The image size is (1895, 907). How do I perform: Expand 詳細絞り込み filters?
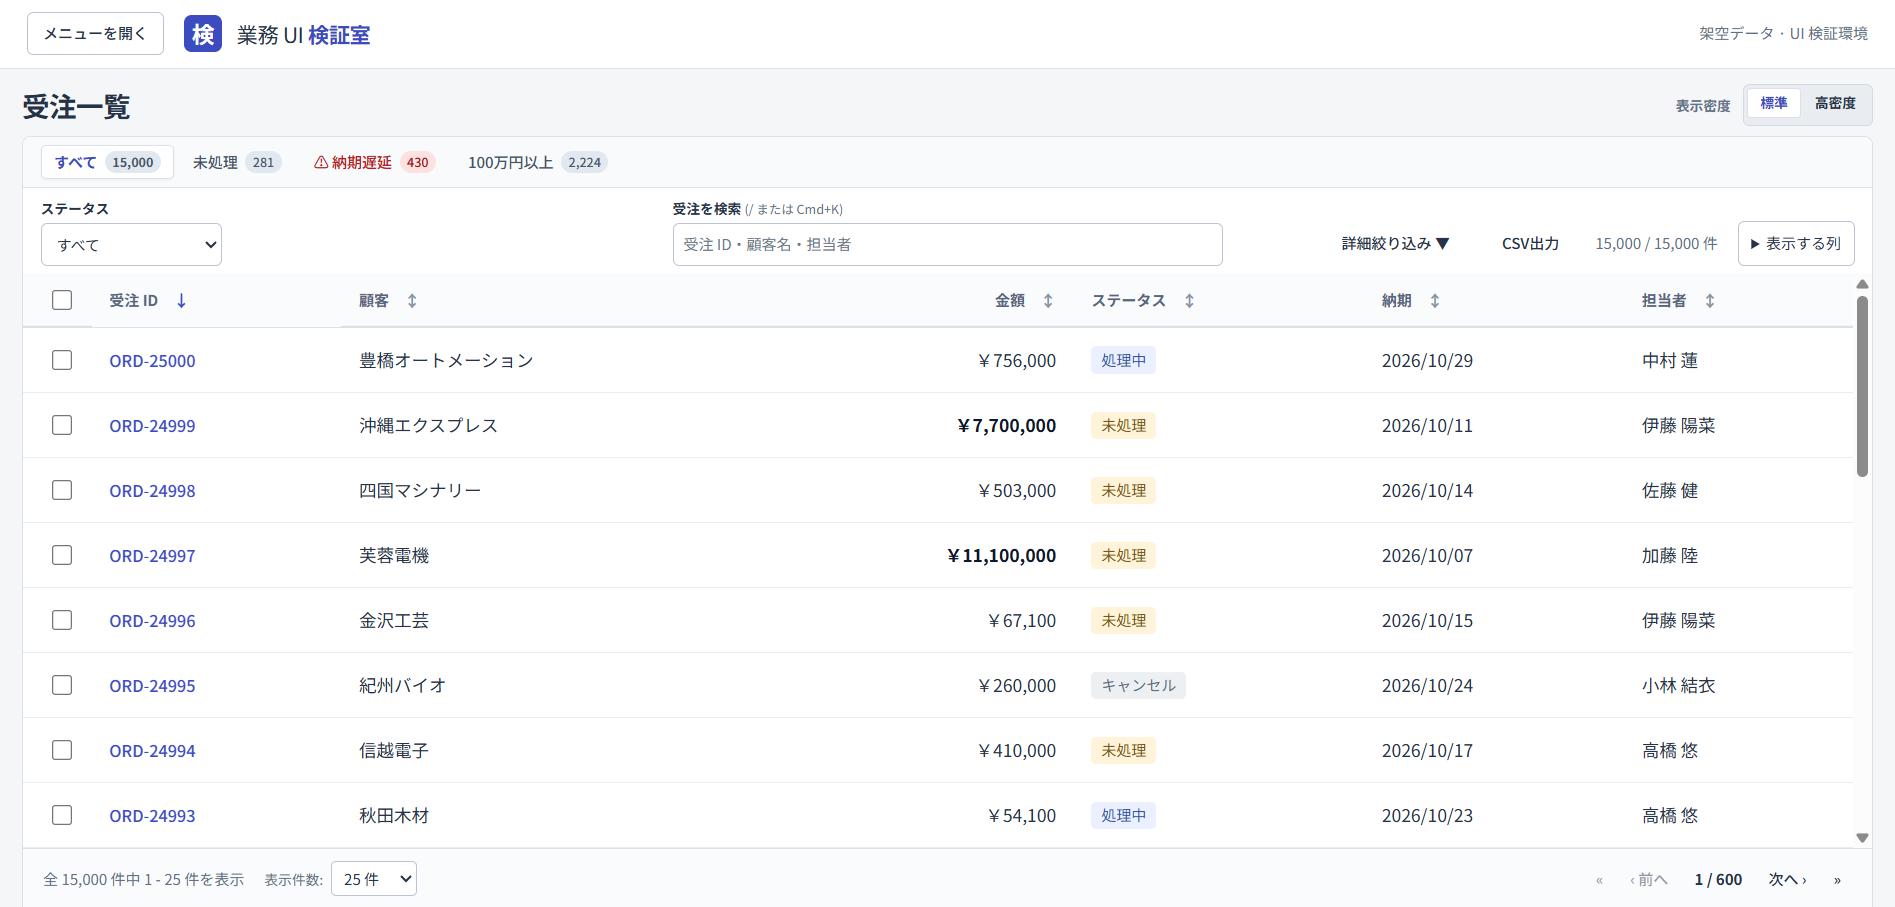pyautogui.click(x=1395, y=244)
